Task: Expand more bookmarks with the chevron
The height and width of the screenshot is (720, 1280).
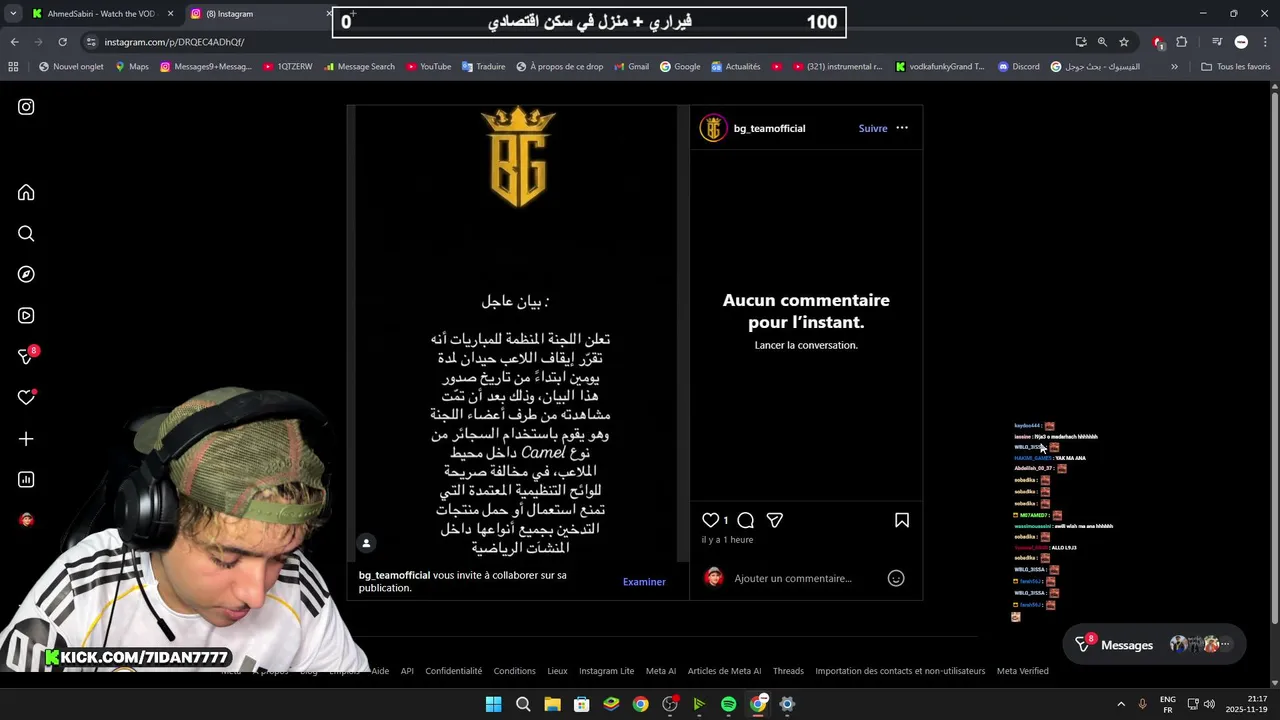Action: [x=1174, y=67]
